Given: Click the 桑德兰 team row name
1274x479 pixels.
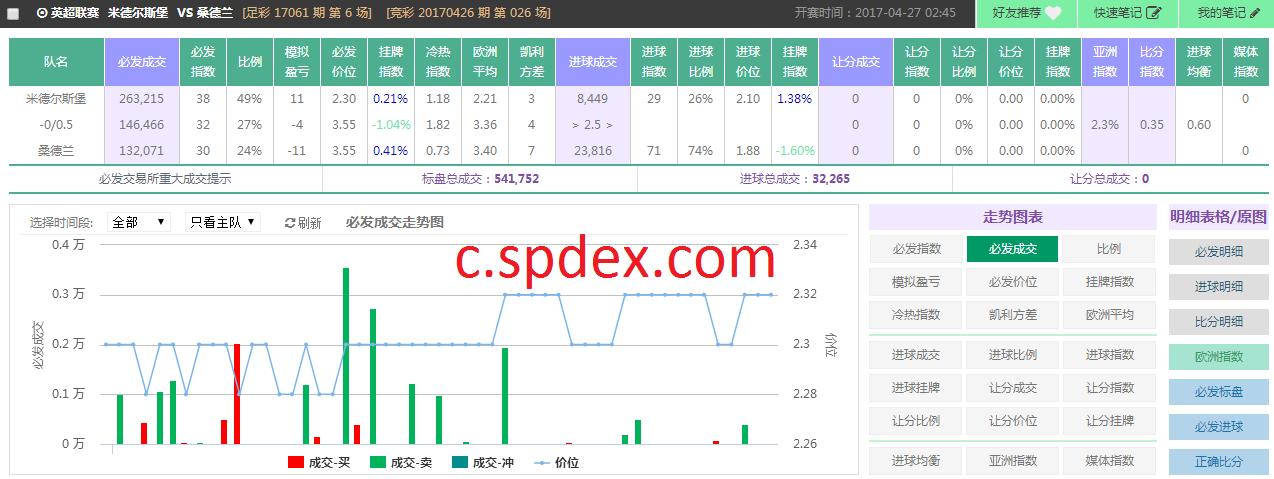Looking at the screenshot, I should point(56,150).
